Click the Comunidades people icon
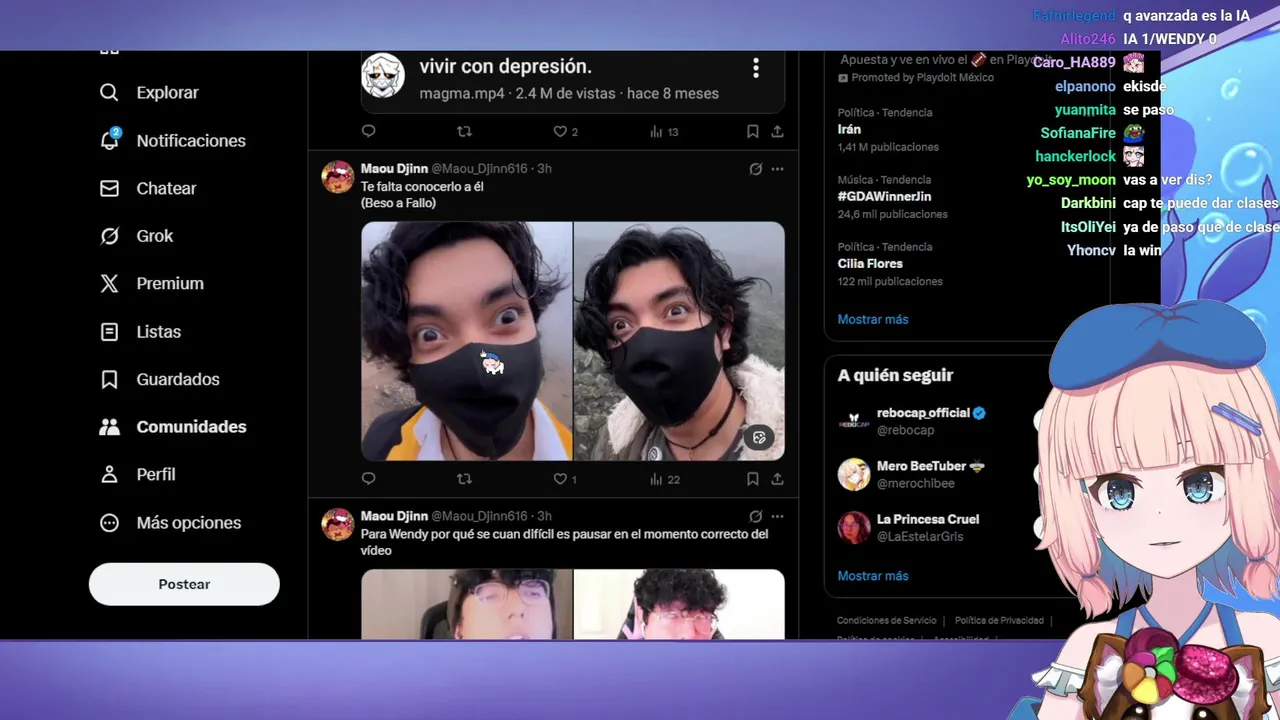The width and height of the screenshot is (1280, 720). (x=109, y=427)
